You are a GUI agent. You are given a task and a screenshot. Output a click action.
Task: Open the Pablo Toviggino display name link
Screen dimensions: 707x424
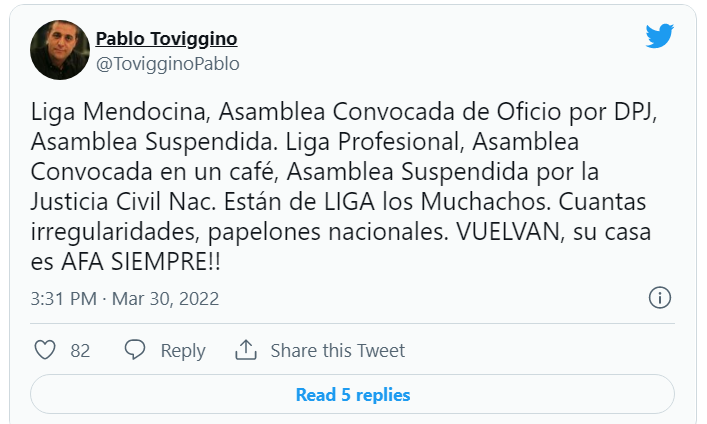point(166,39)
